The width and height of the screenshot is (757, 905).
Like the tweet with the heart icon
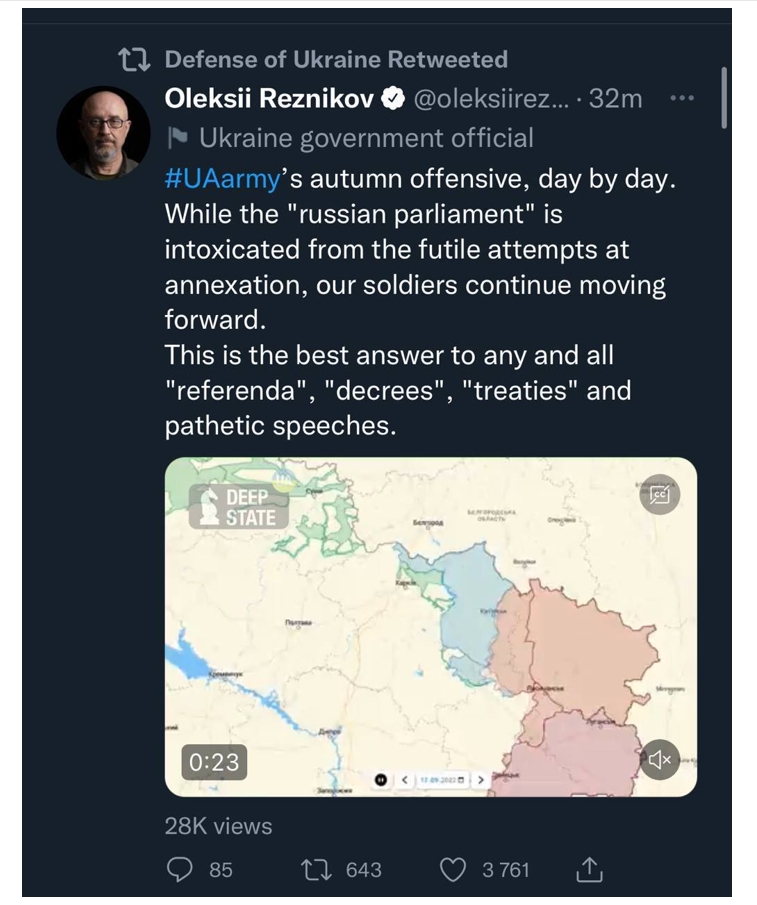[x=454, y=869]
